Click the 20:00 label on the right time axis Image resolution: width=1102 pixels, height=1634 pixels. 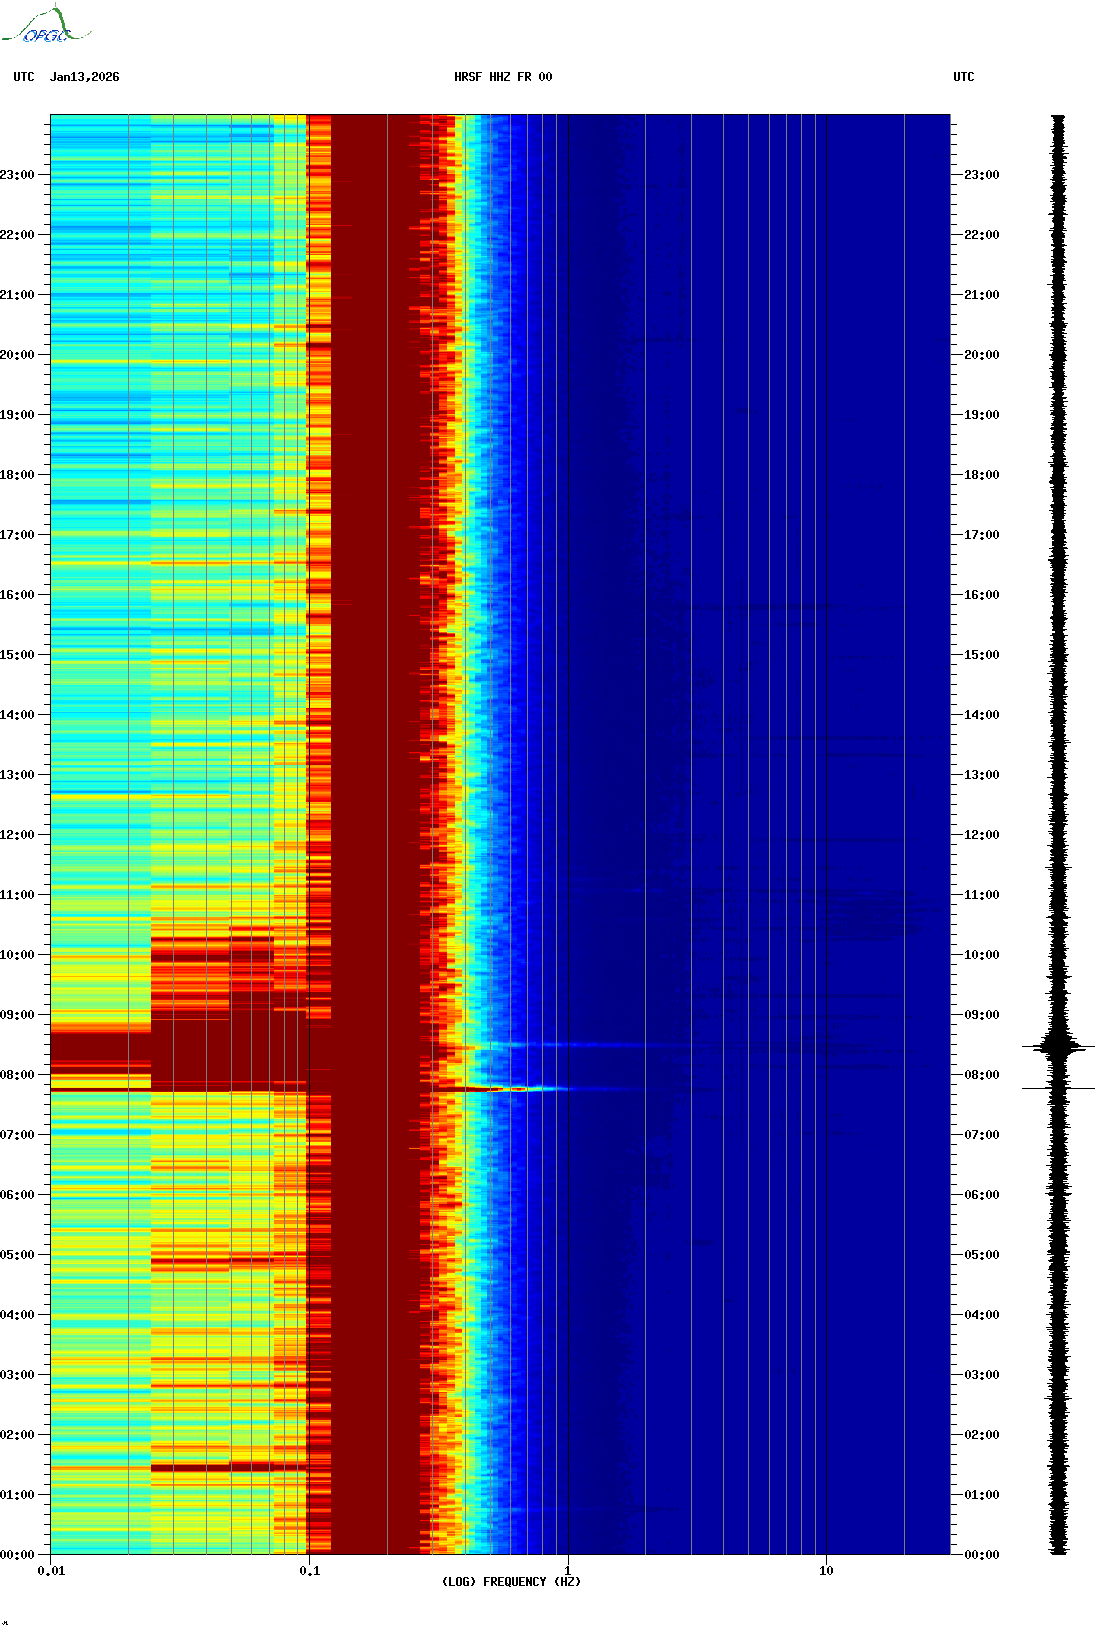(982, 355)
